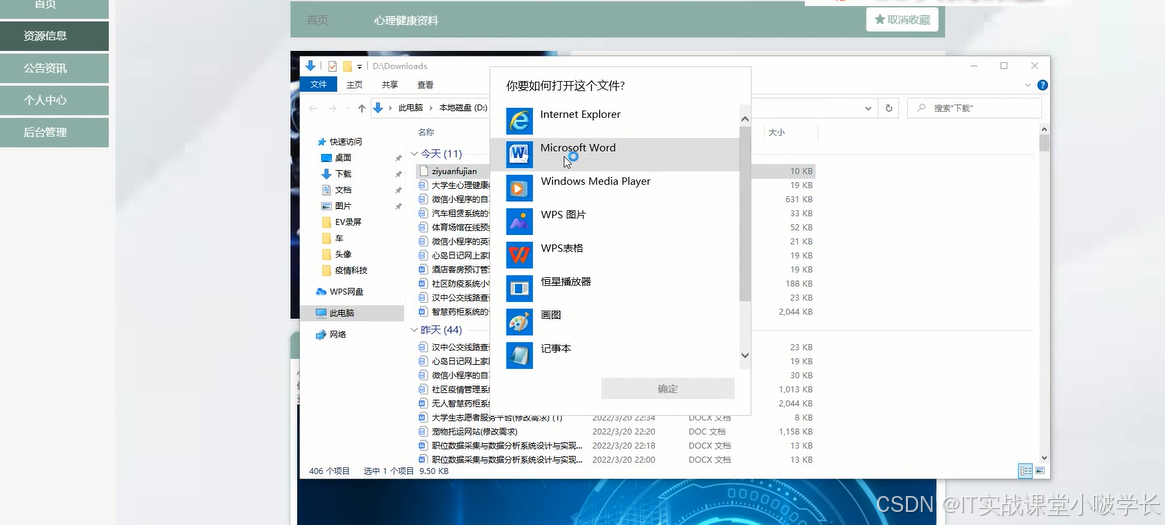Collapse the 昨天 (44) file group
Image resolution: width=1165 pixels, height=525 pixels.
pos(415,330)
